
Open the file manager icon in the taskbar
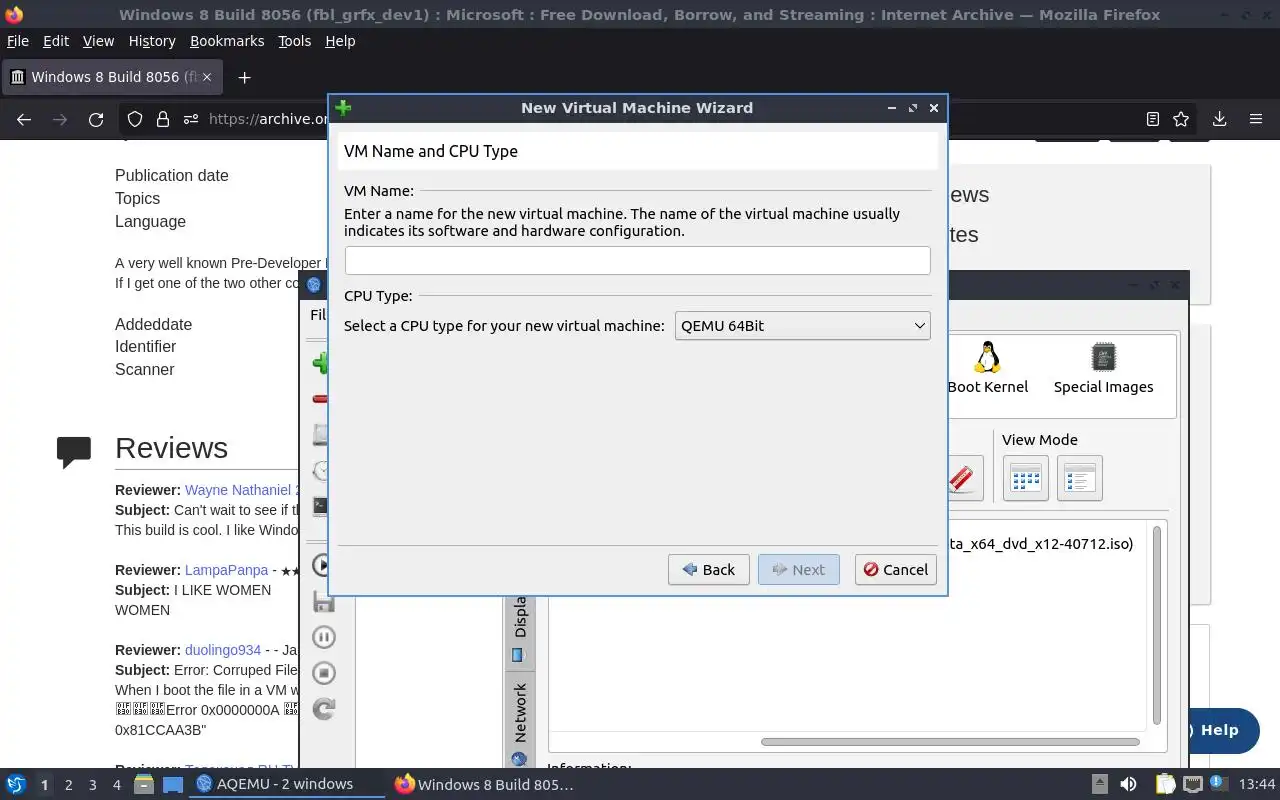(143, 784)
